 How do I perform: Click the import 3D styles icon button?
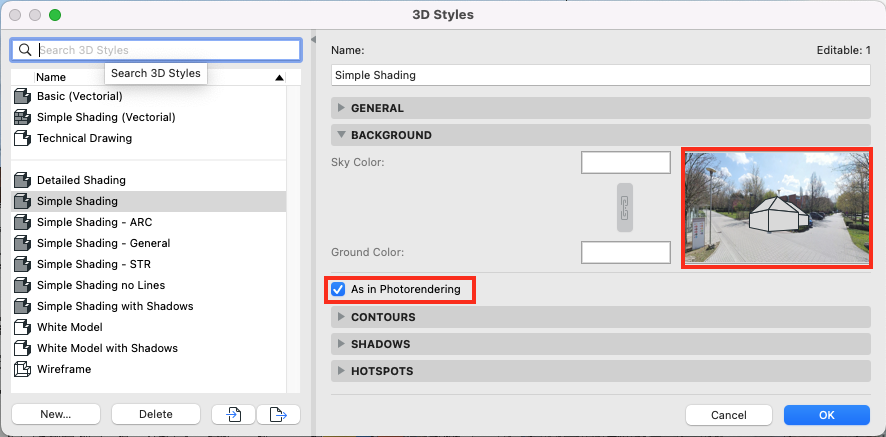tap(233, 414)
